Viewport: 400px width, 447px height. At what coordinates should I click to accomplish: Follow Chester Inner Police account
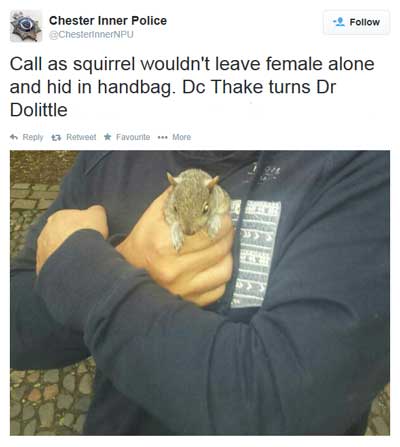tap(356, 22)
